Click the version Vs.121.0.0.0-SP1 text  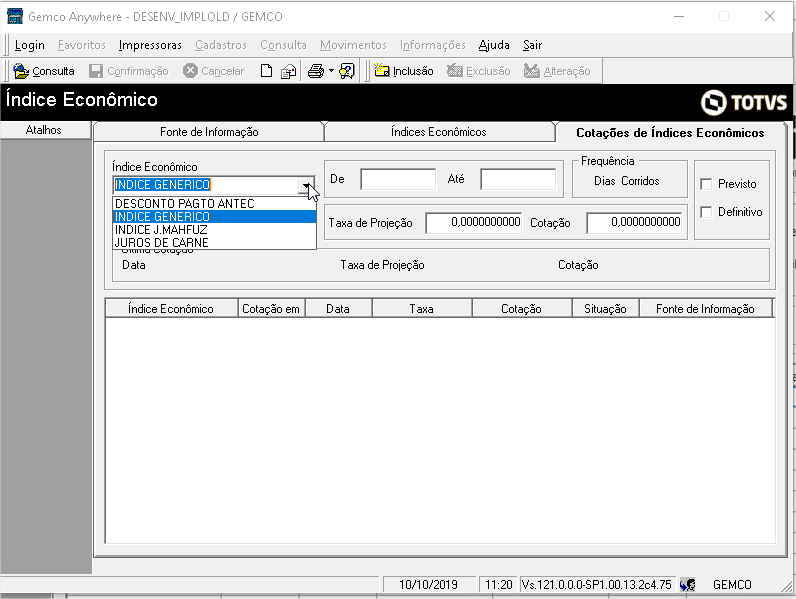pos(596,585)
